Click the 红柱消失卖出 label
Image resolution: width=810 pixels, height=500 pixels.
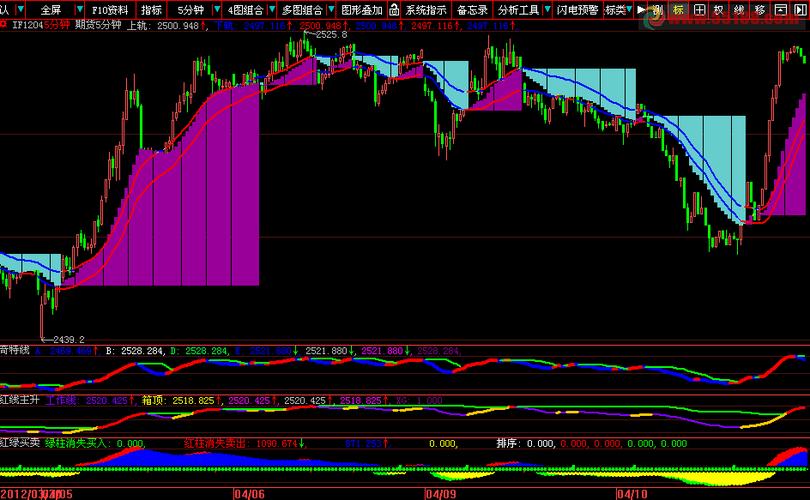[214, 443]
